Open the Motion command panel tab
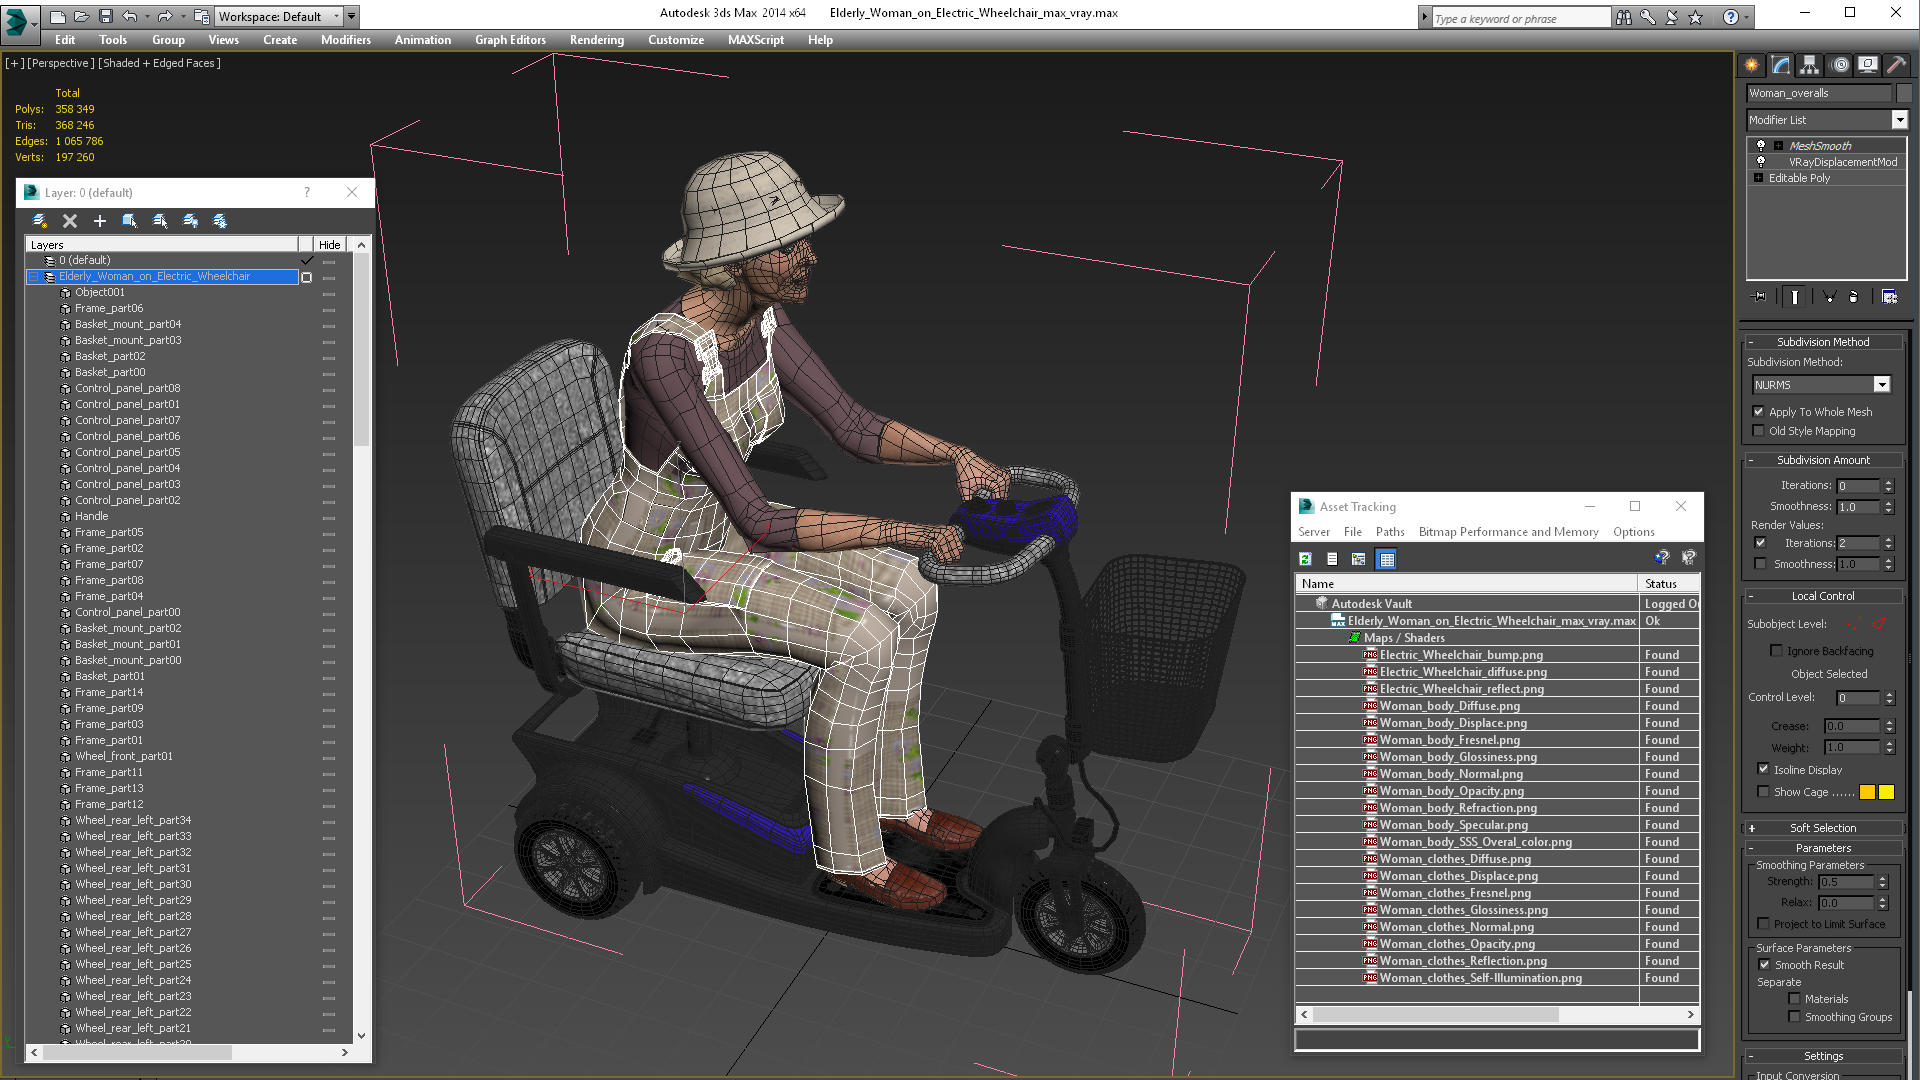Viewport: 1920px width, 1080px height. (x=1840, y=65)
